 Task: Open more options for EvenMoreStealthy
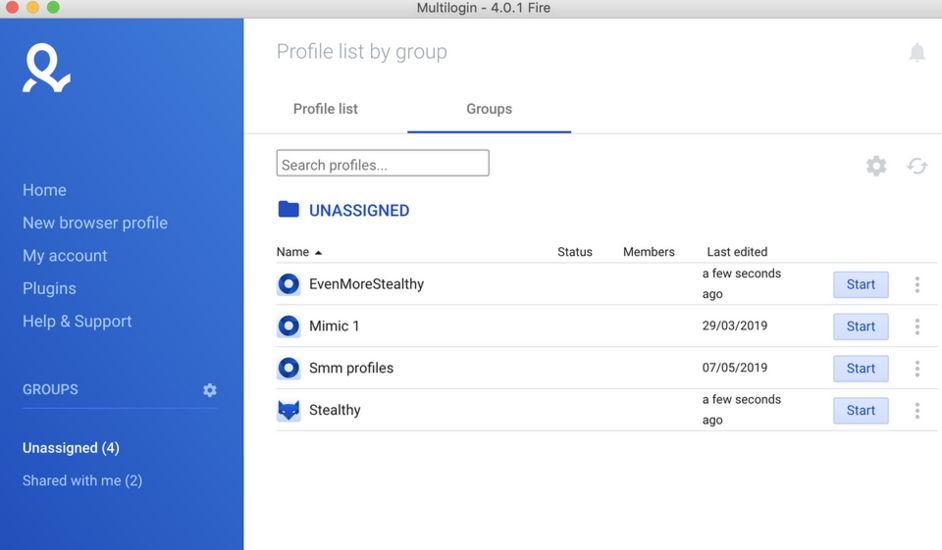click(917, 285)
